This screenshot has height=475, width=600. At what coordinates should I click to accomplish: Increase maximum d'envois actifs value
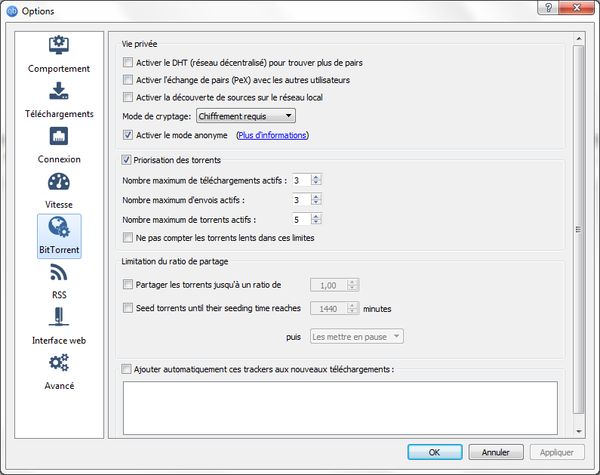316,197
